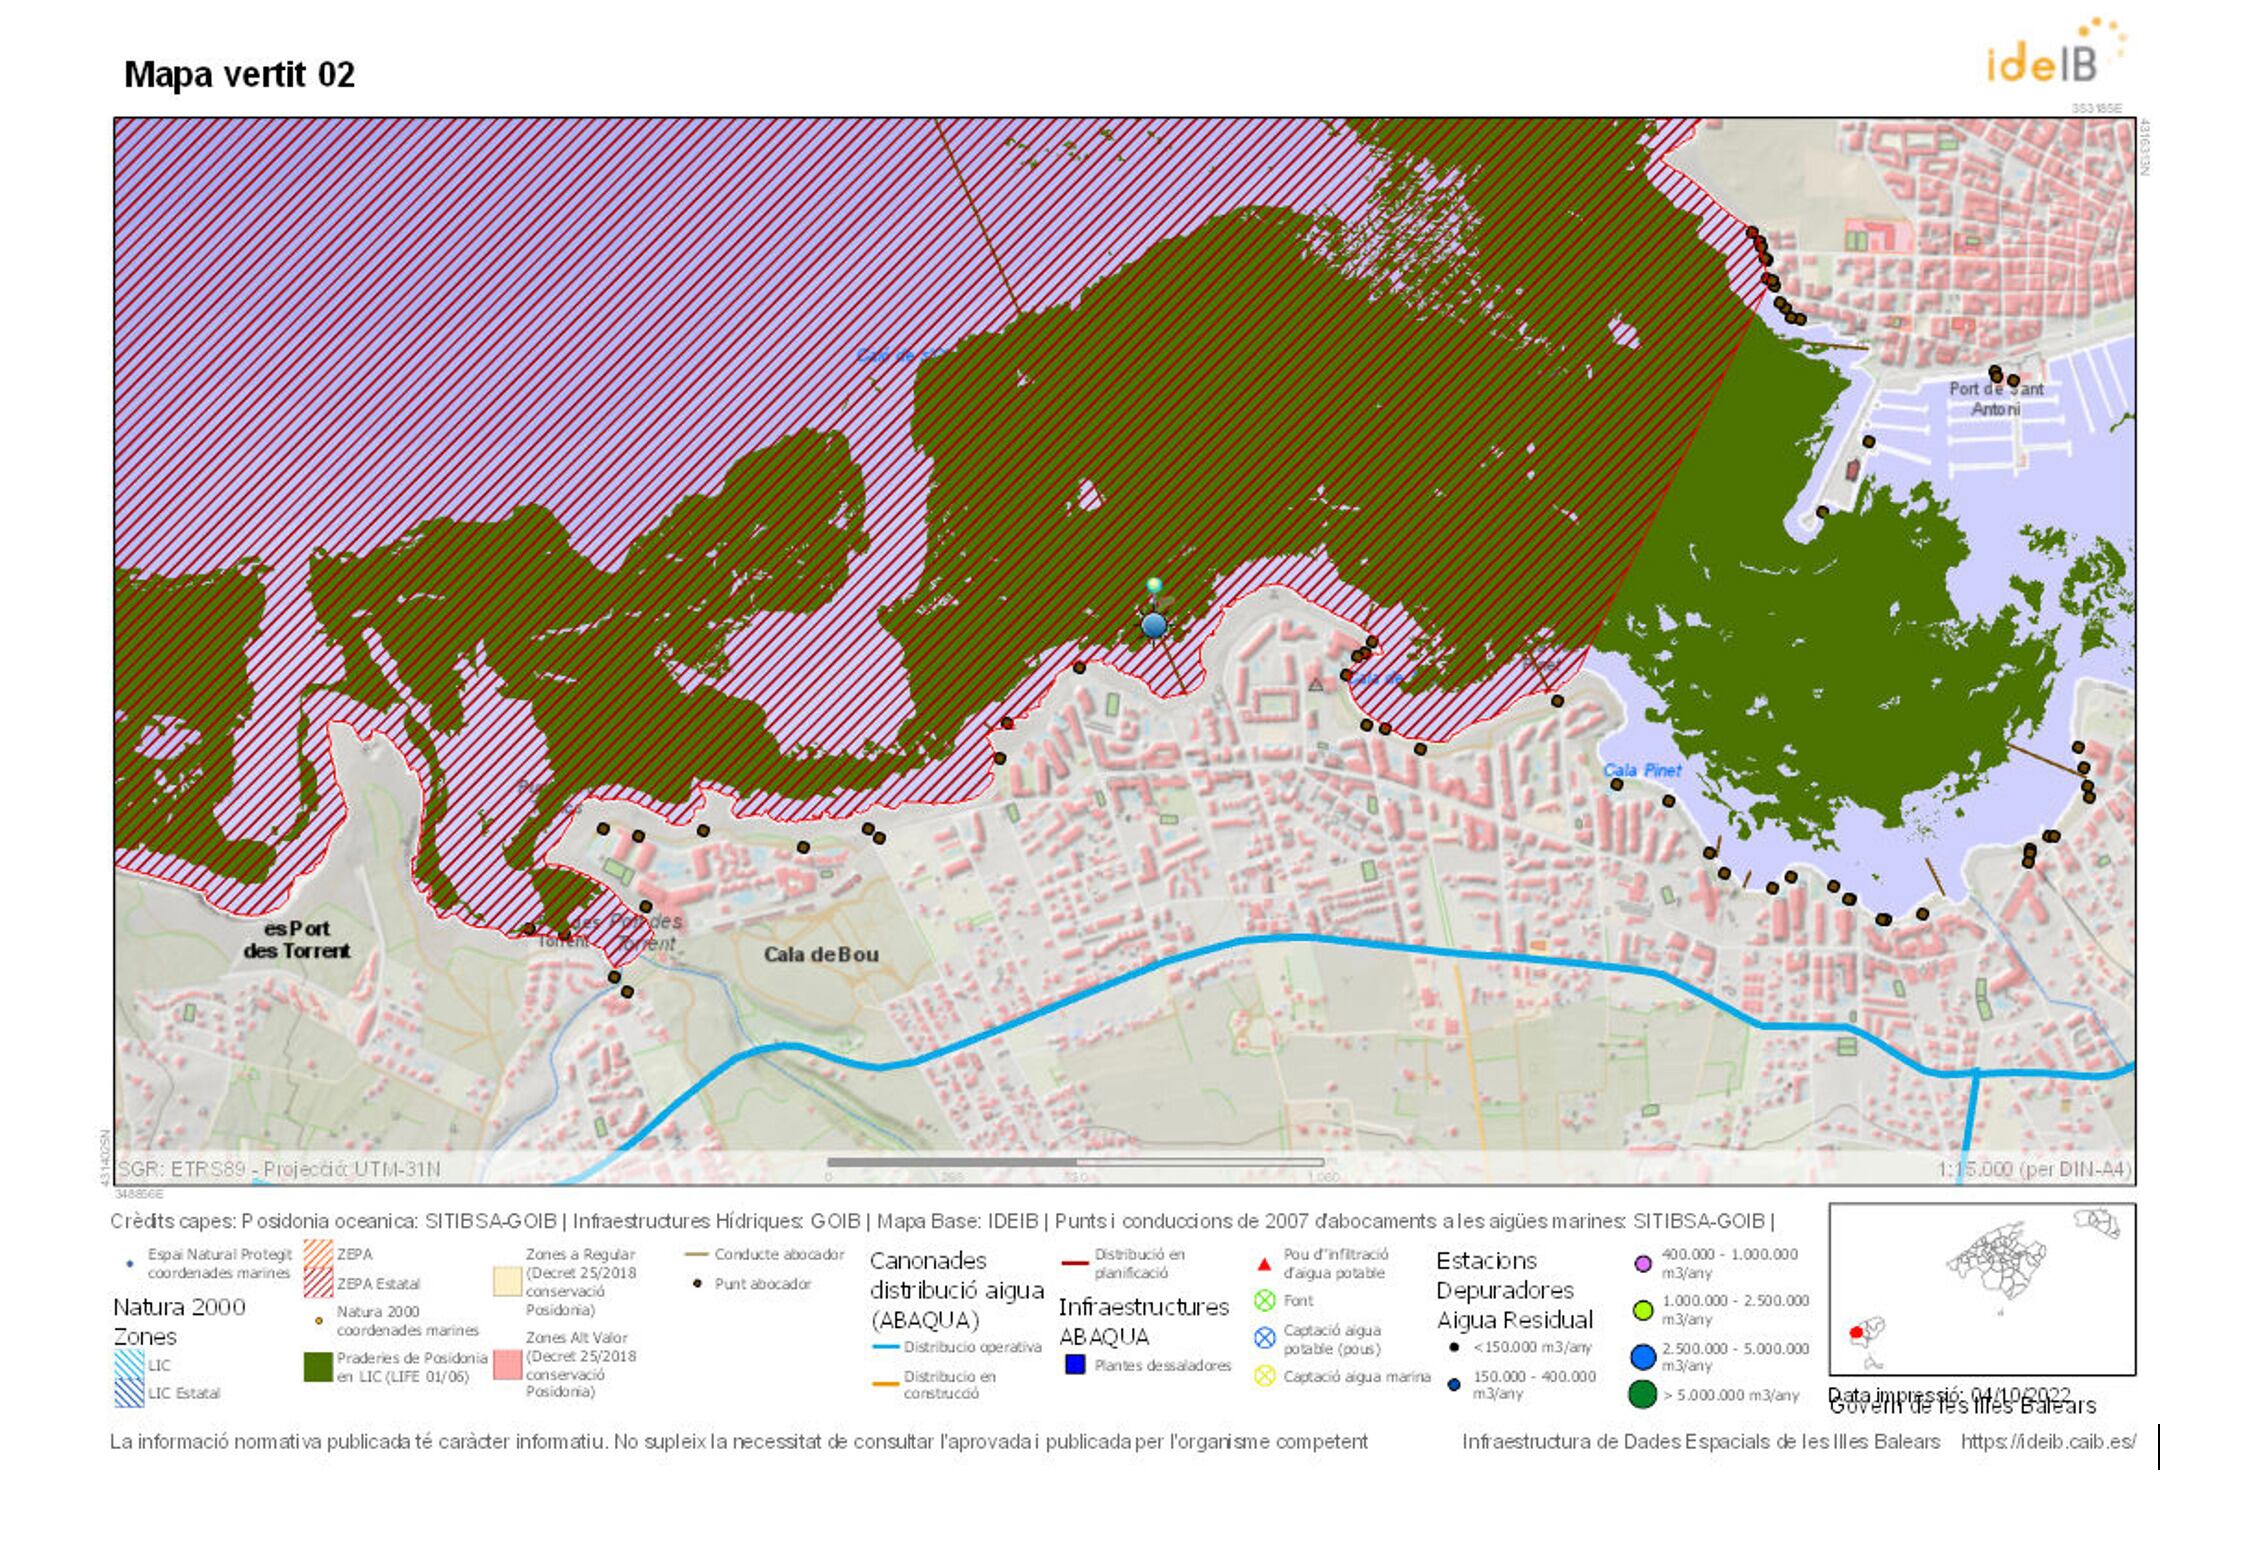Click the ZEPA Estatal hatched legend swatch
The image size is (2262, 1550).
pos(318,1284)
